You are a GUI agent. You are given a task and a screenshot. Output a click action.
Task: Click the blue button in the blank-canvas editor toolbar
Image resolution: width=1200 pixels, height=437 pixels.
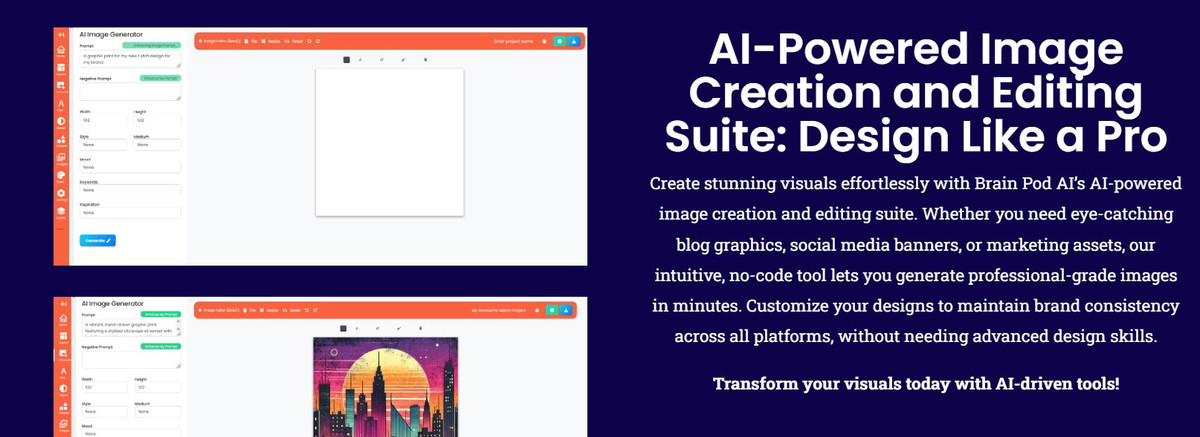pyautogui.click(x=574, y=41)
